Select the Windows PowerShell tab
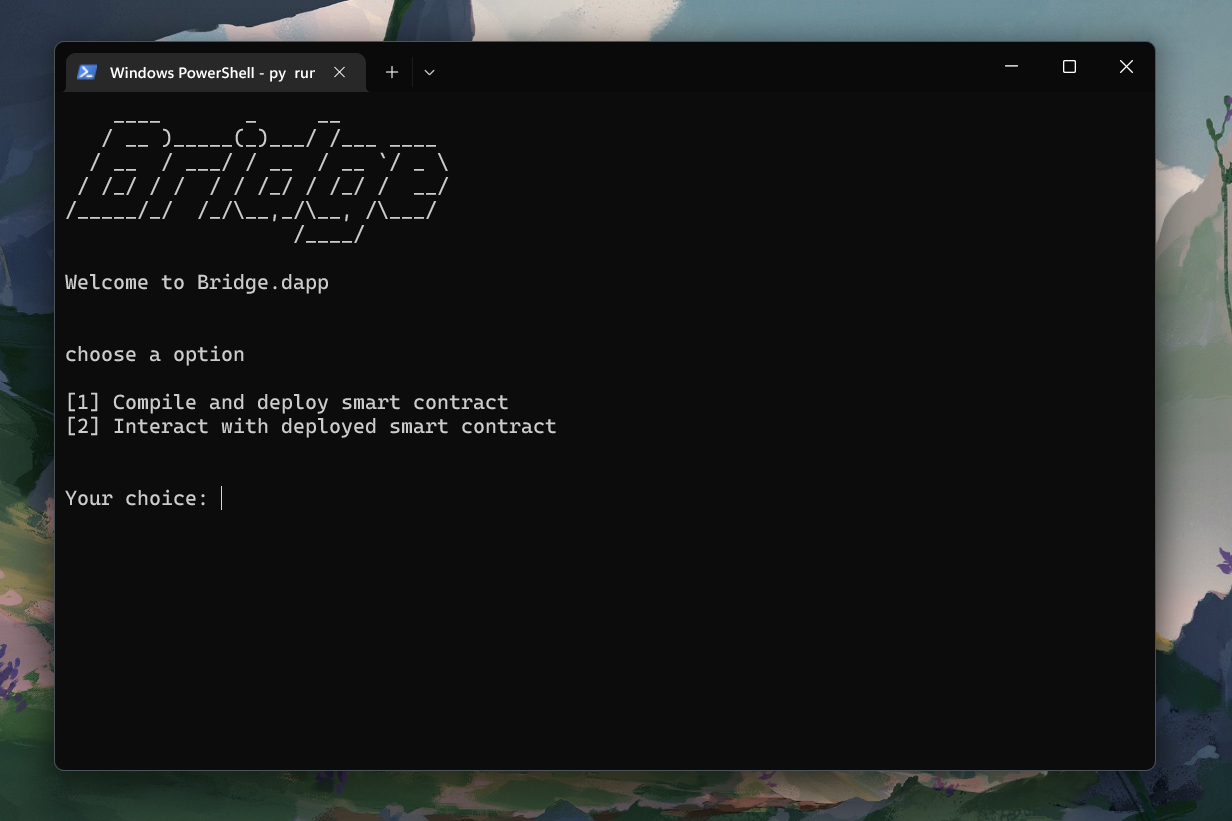This screenshot has width=1232, height=821. 216,72
